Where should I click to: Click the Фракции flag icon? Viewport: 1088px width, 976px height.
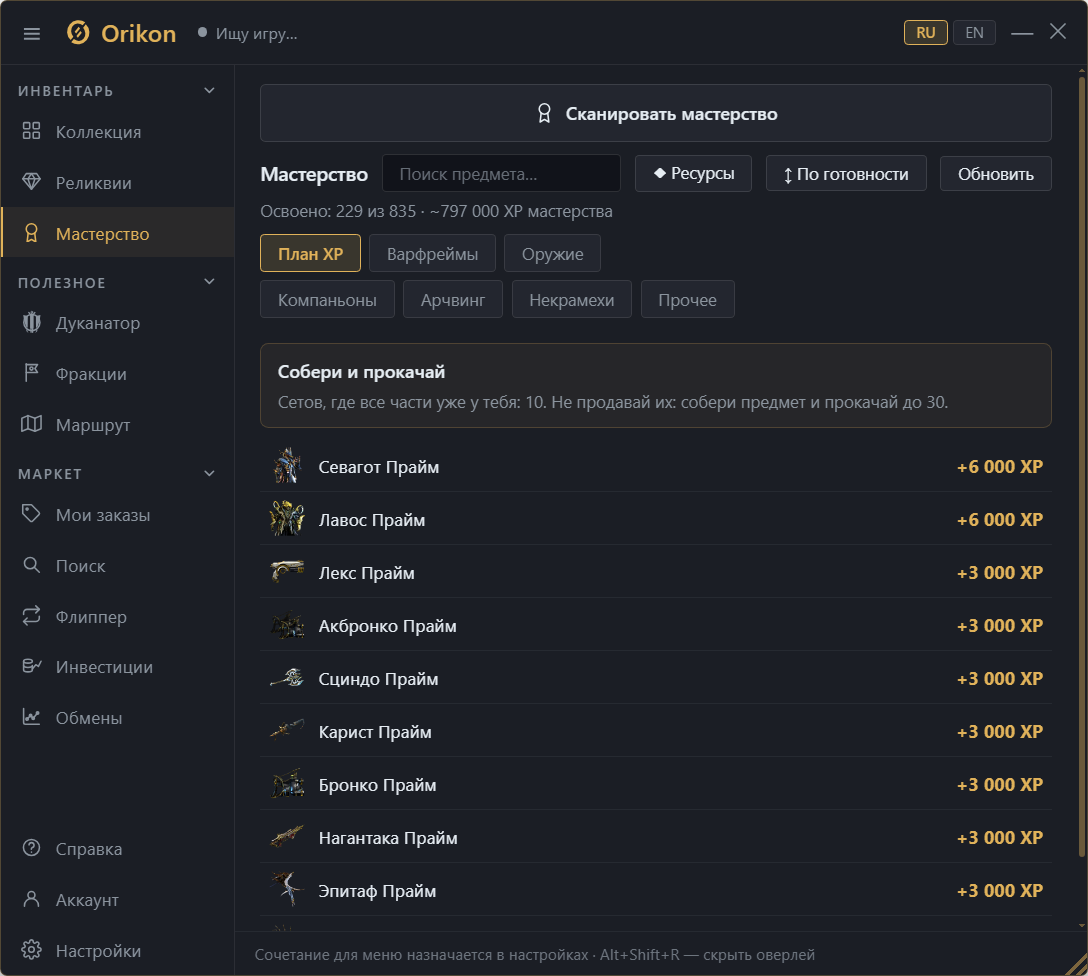tap(31, 373)
